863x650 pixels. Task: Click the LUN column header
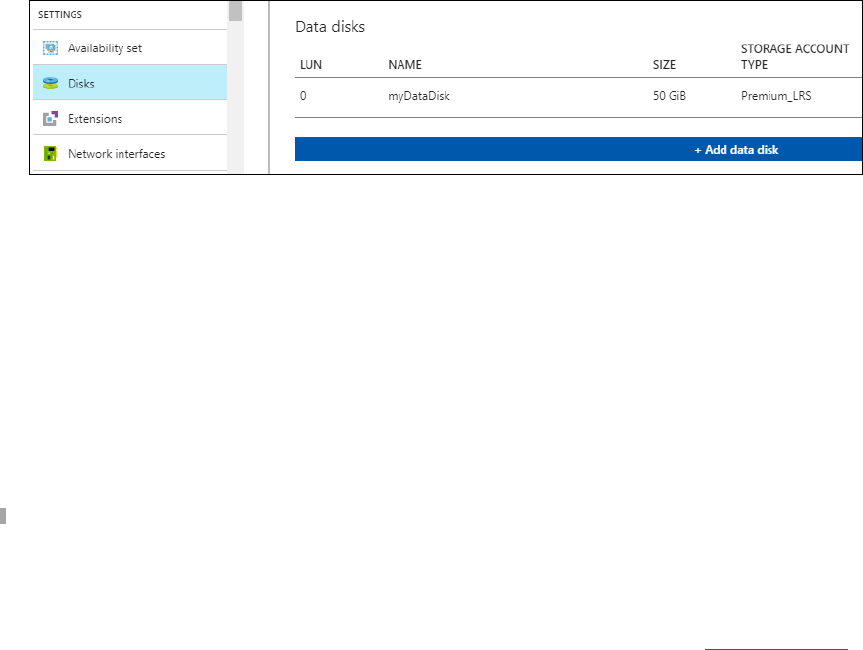click(311, 65)
